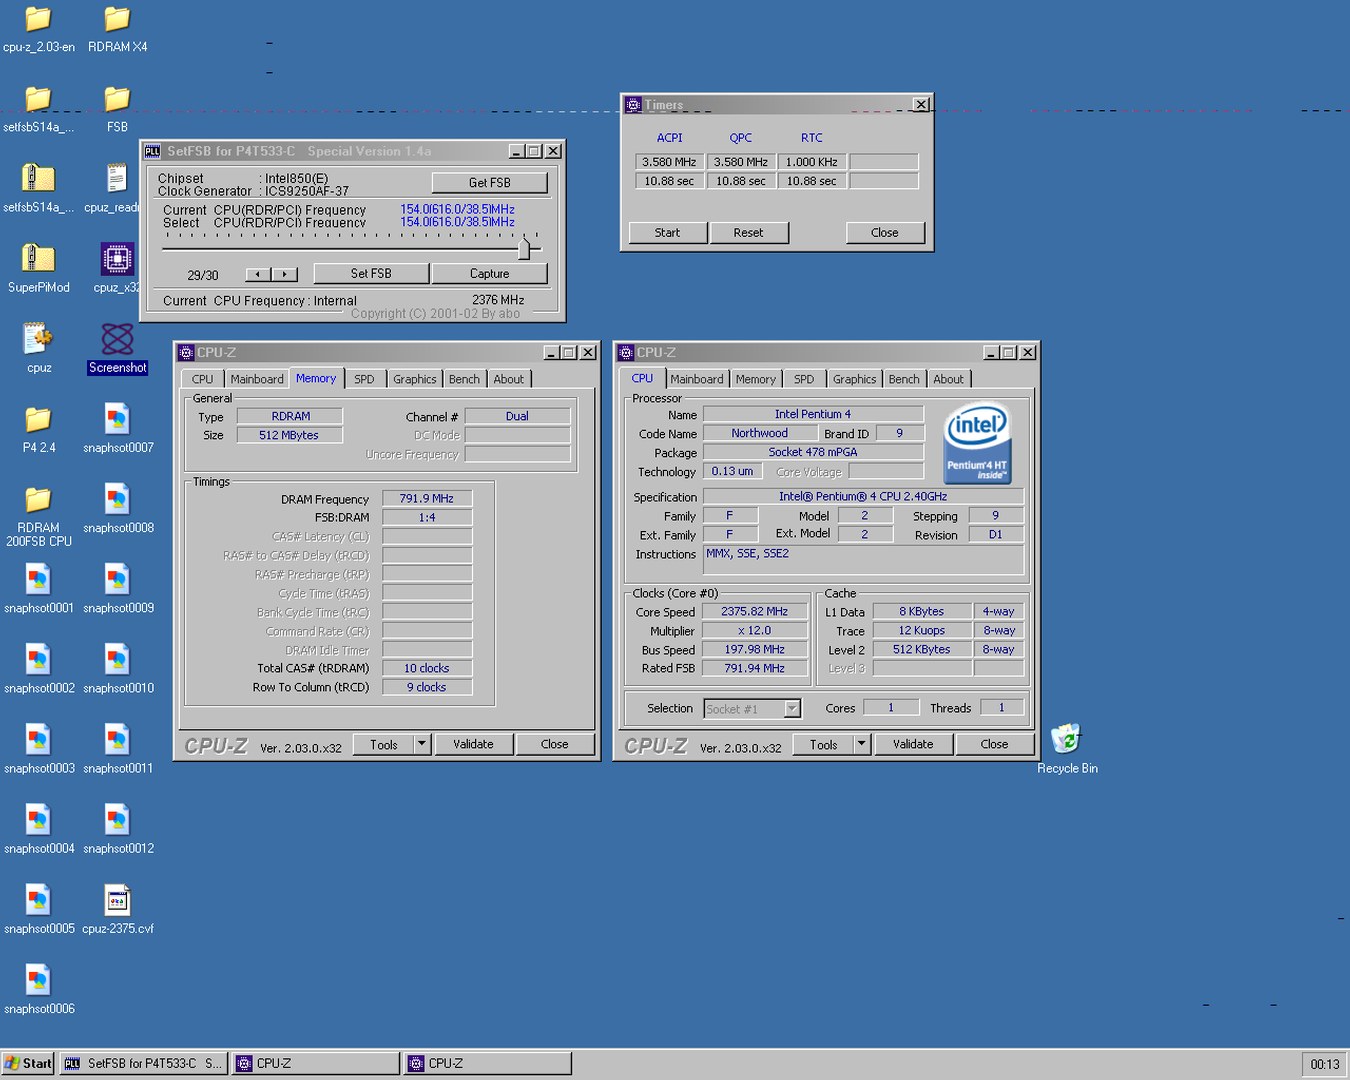Click Capture button in SetFSB
The width and height of the screenshot is (1350, 1080).
point(489,273)
